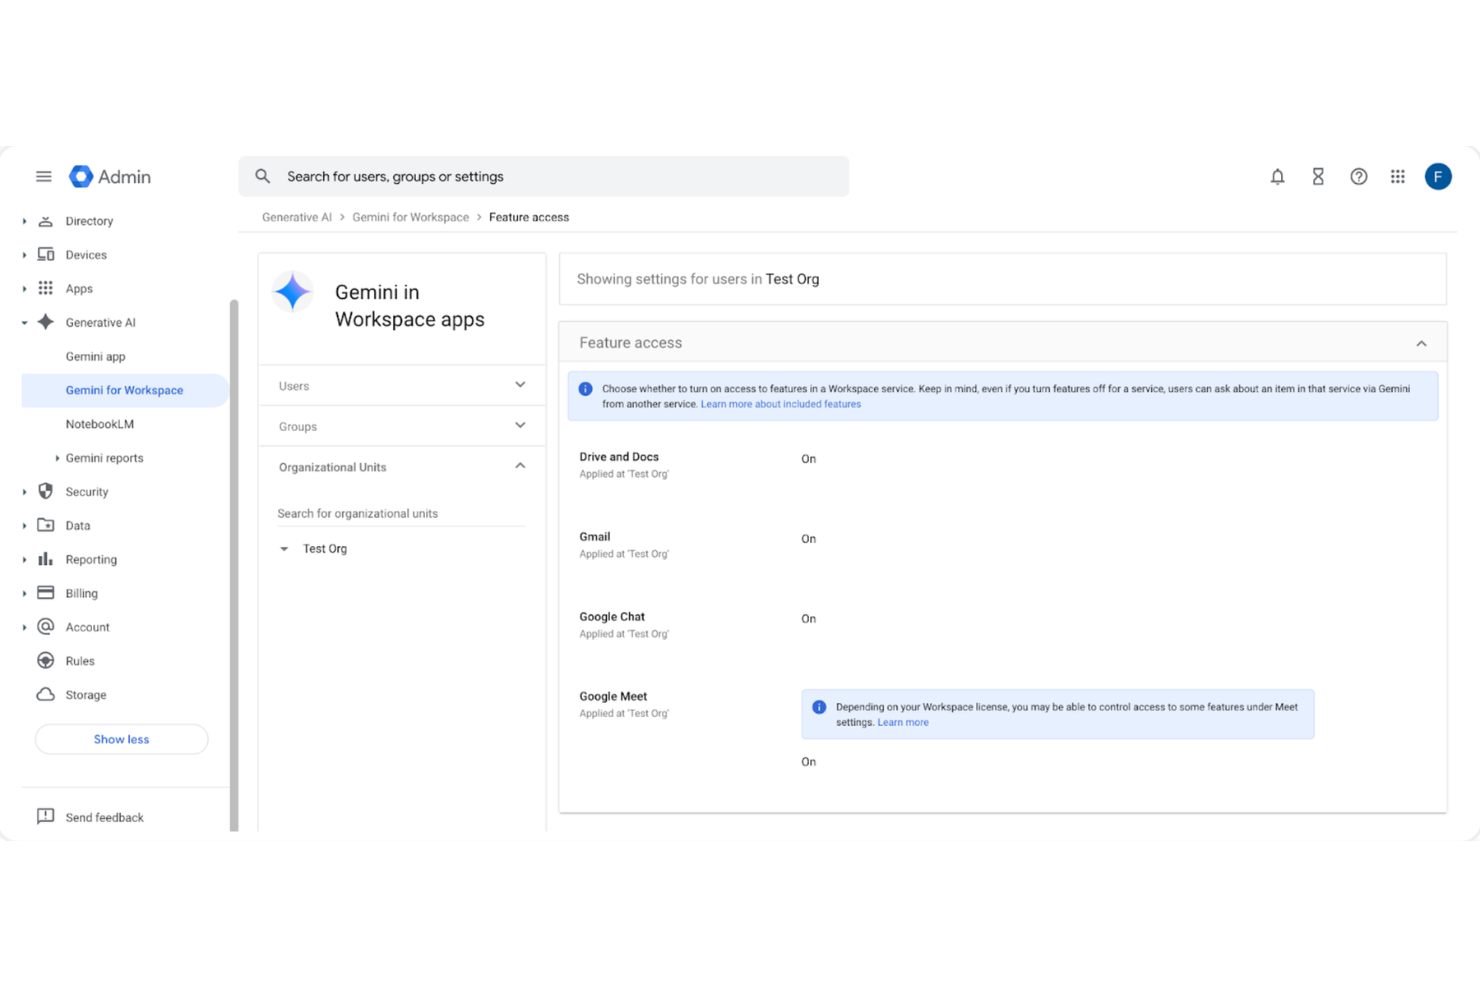This screenshot has width=1480, height=987.
Task: Expand Gemini reports submenu arrow
Action: (57, 458)
